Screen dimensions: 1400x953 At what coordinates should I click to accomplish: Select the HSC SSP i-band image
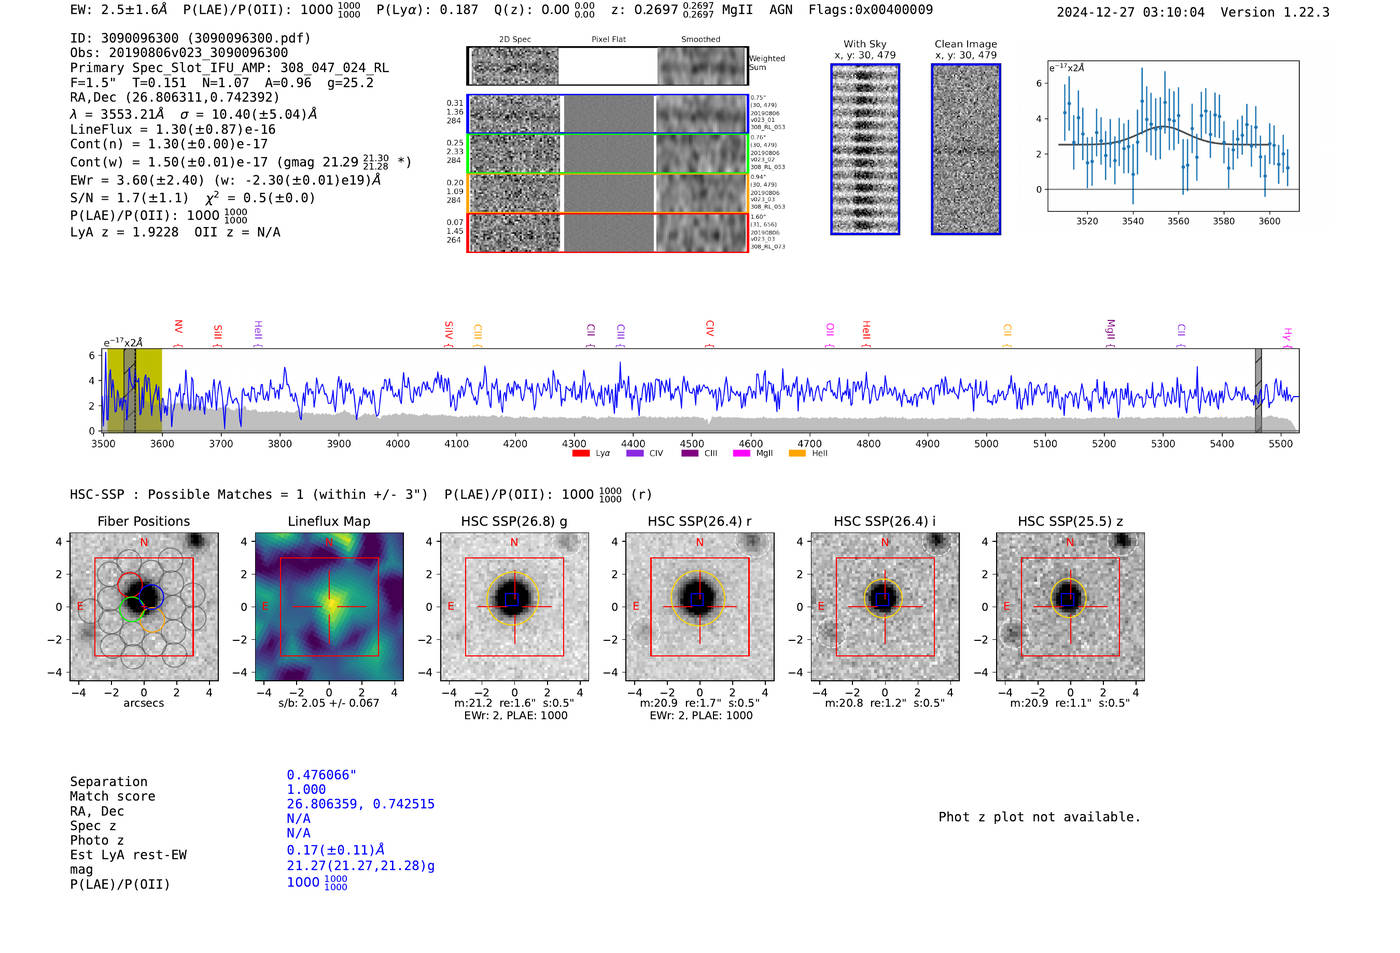(x=885, y=607)
